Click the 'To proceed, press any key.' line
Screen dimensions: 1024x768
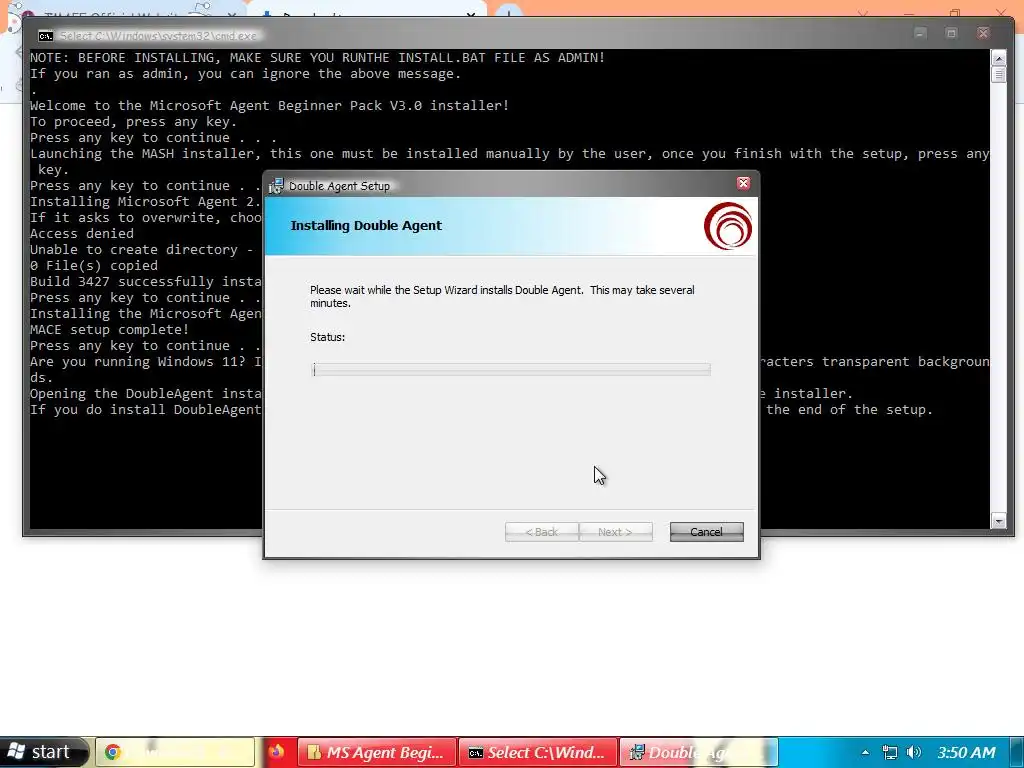(134, 121)
